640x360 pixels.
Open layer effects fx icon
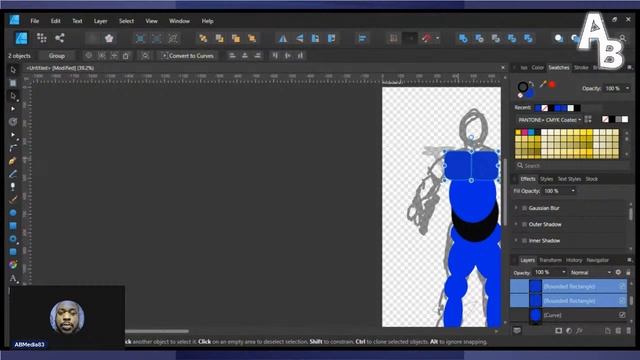tap(579, 331)
